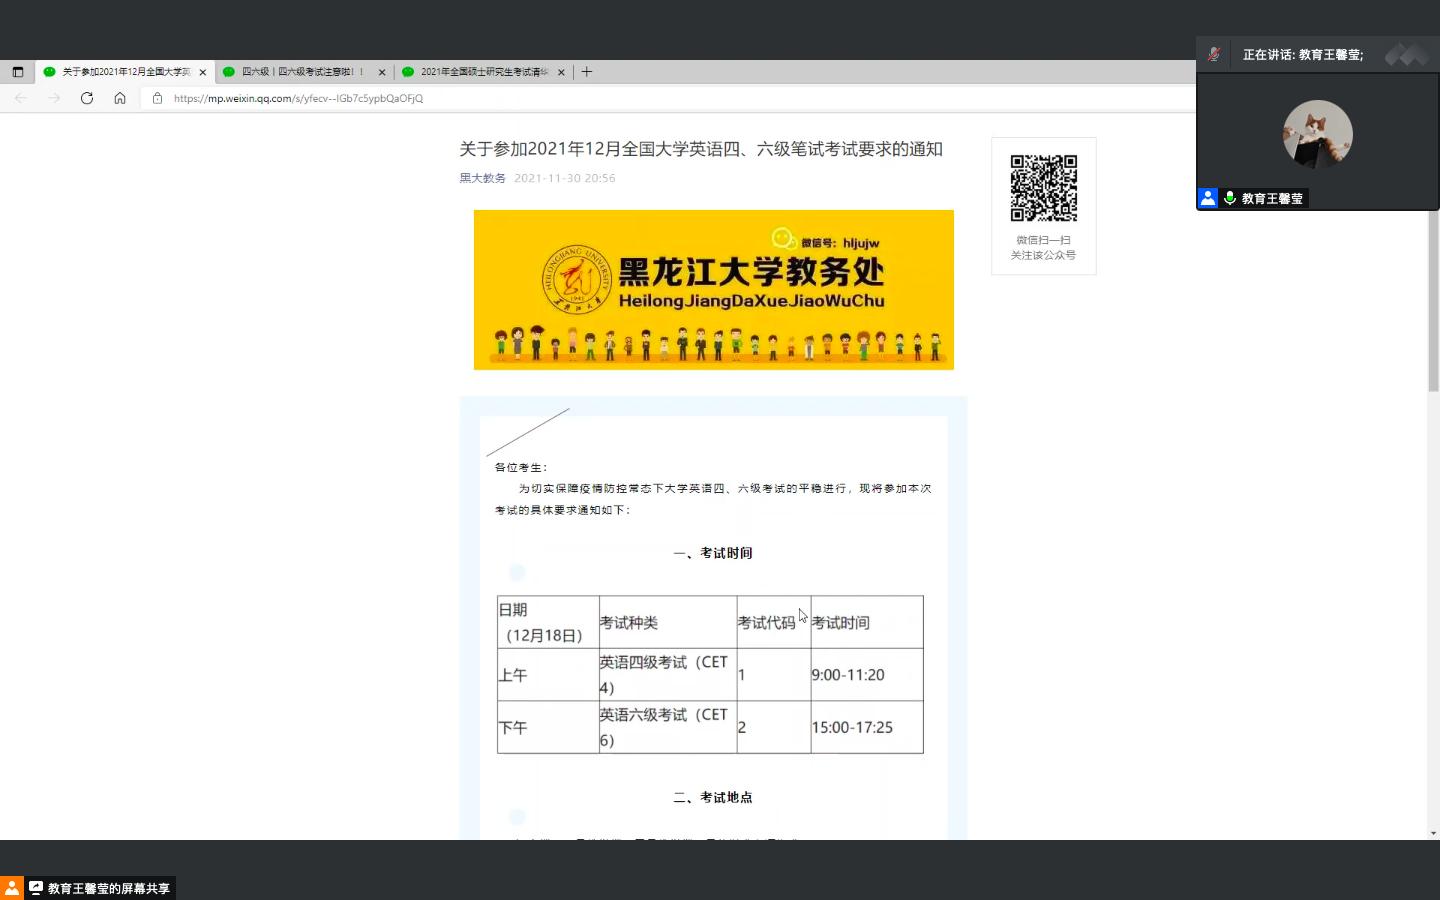Click the page scrollbar down arrow
This screenshot has height=900, width=1440.
1433,833
